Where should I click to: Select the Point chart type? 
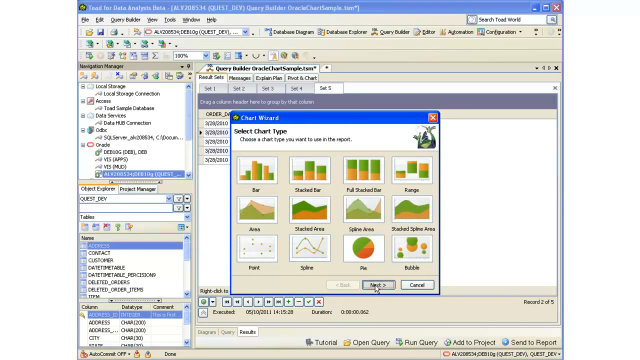257,248
